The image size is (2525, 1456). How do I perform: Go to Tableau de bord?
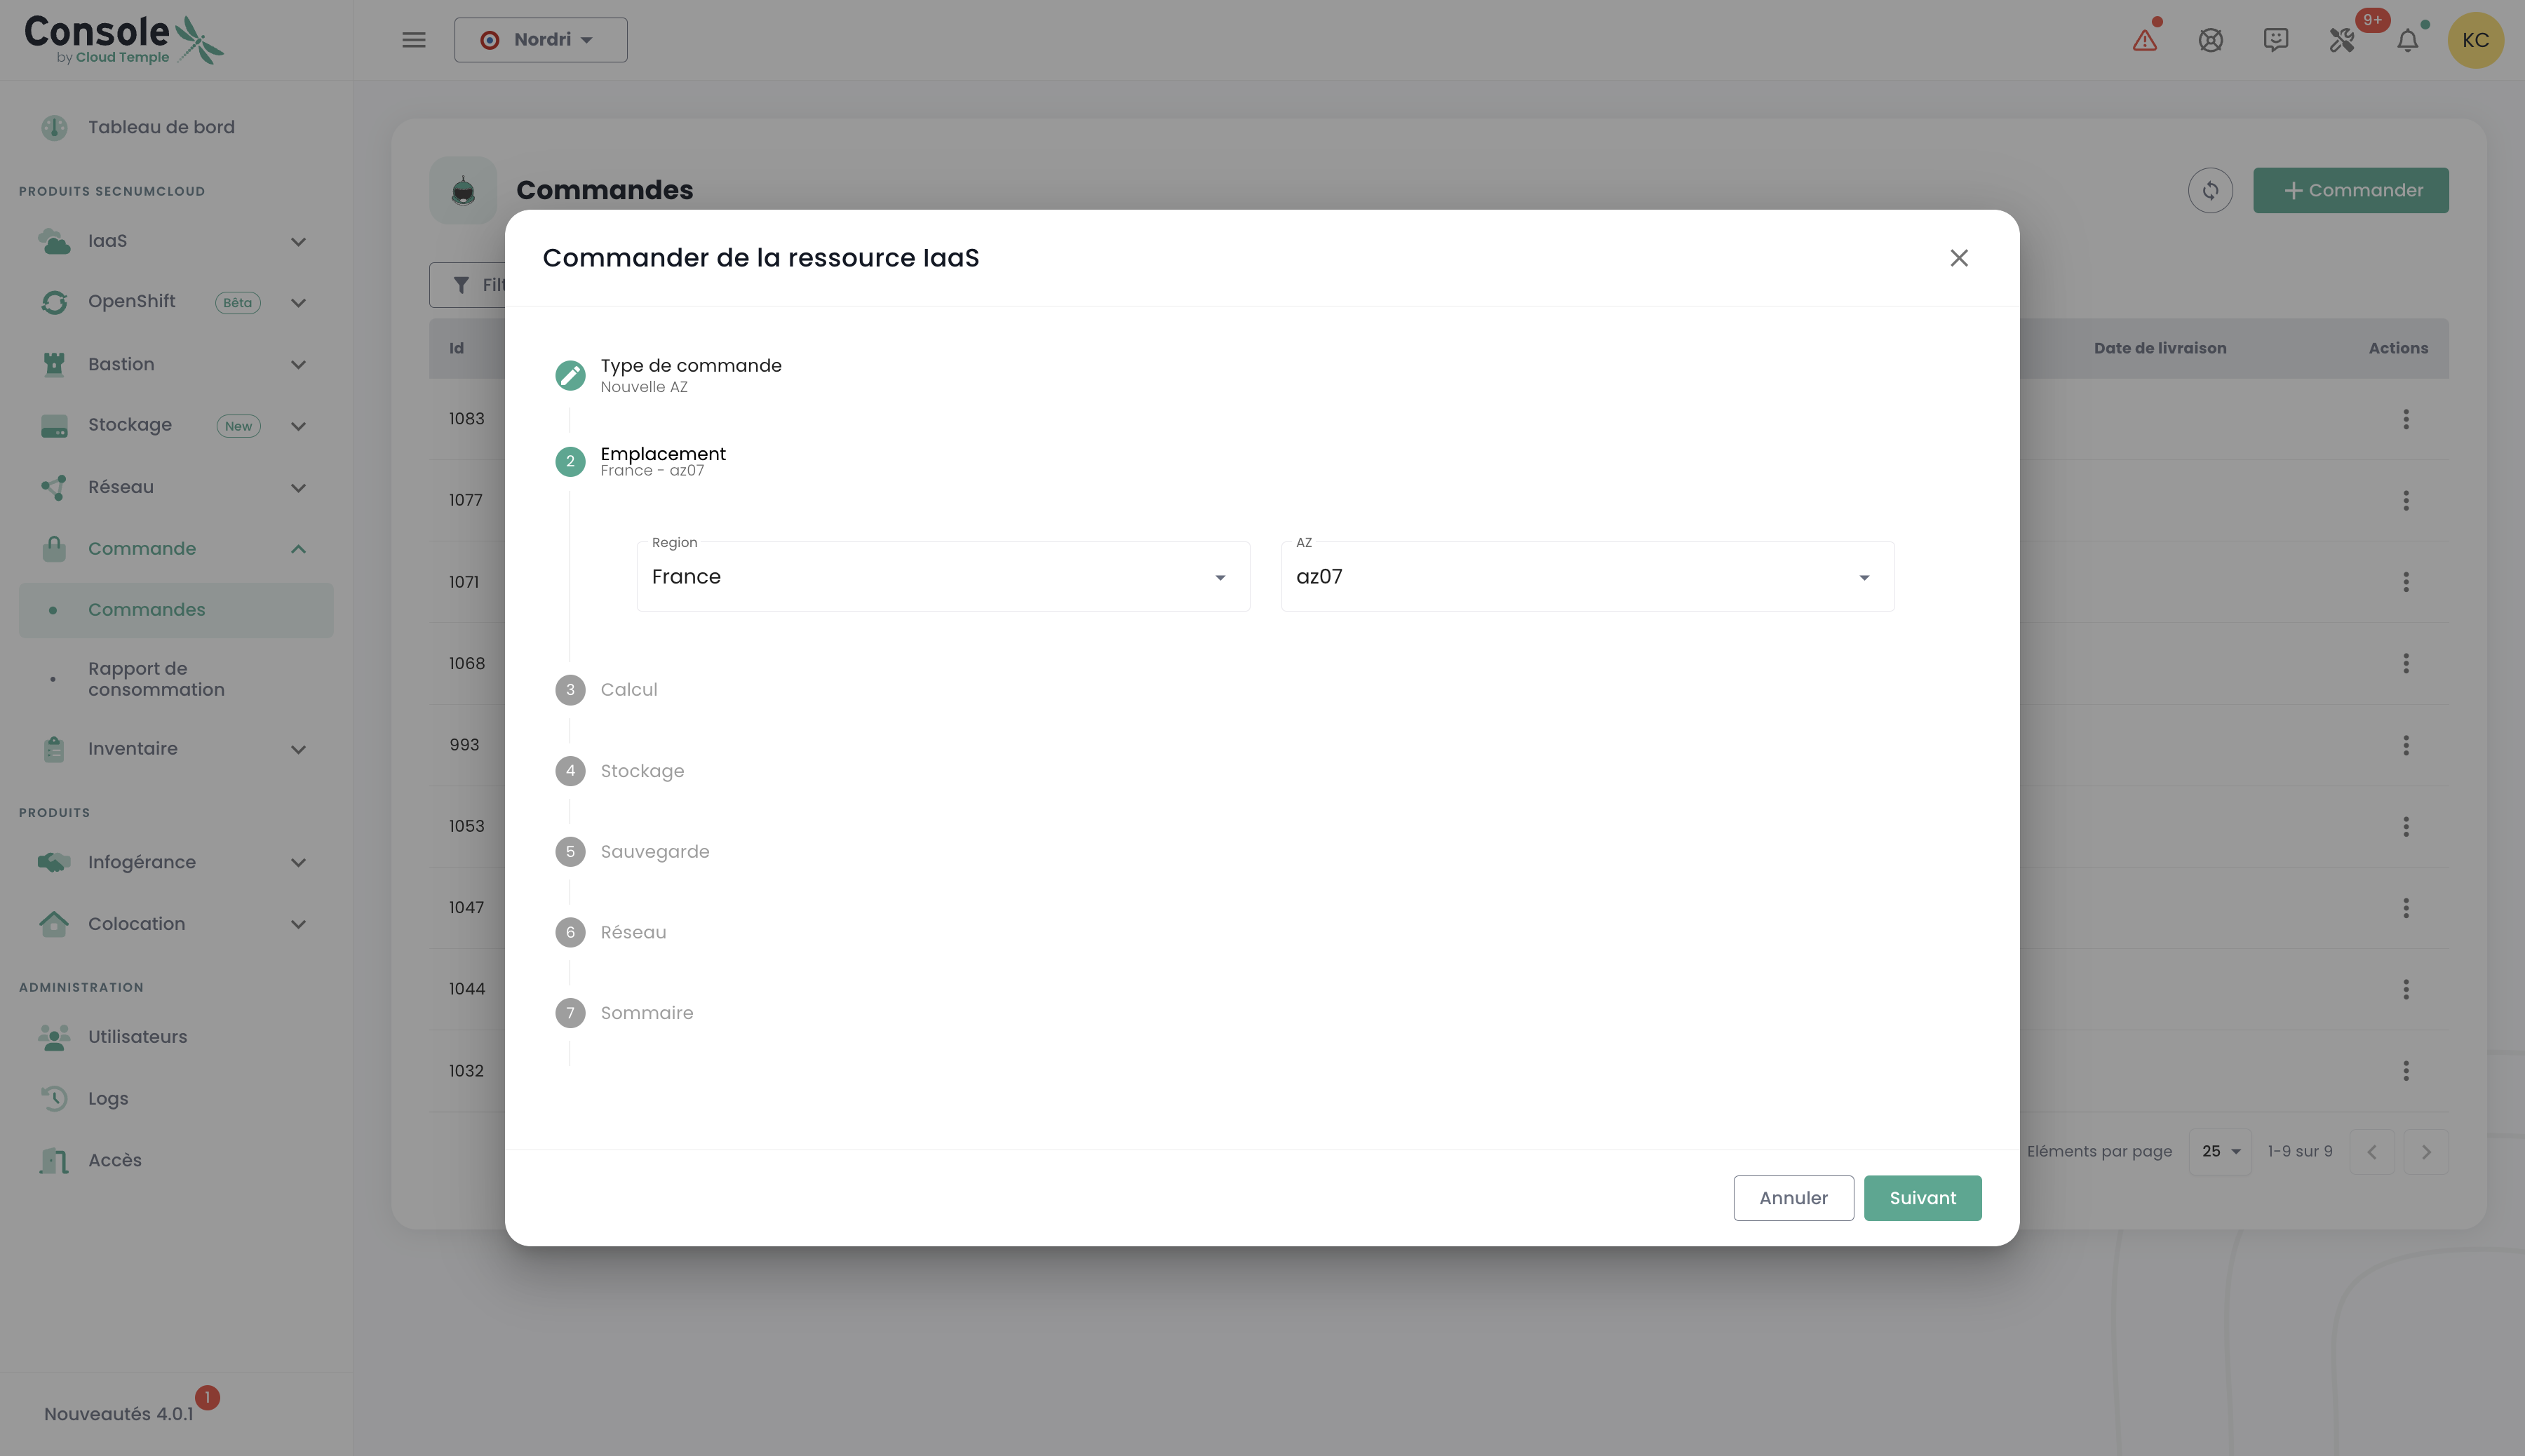tap(161, 127)
